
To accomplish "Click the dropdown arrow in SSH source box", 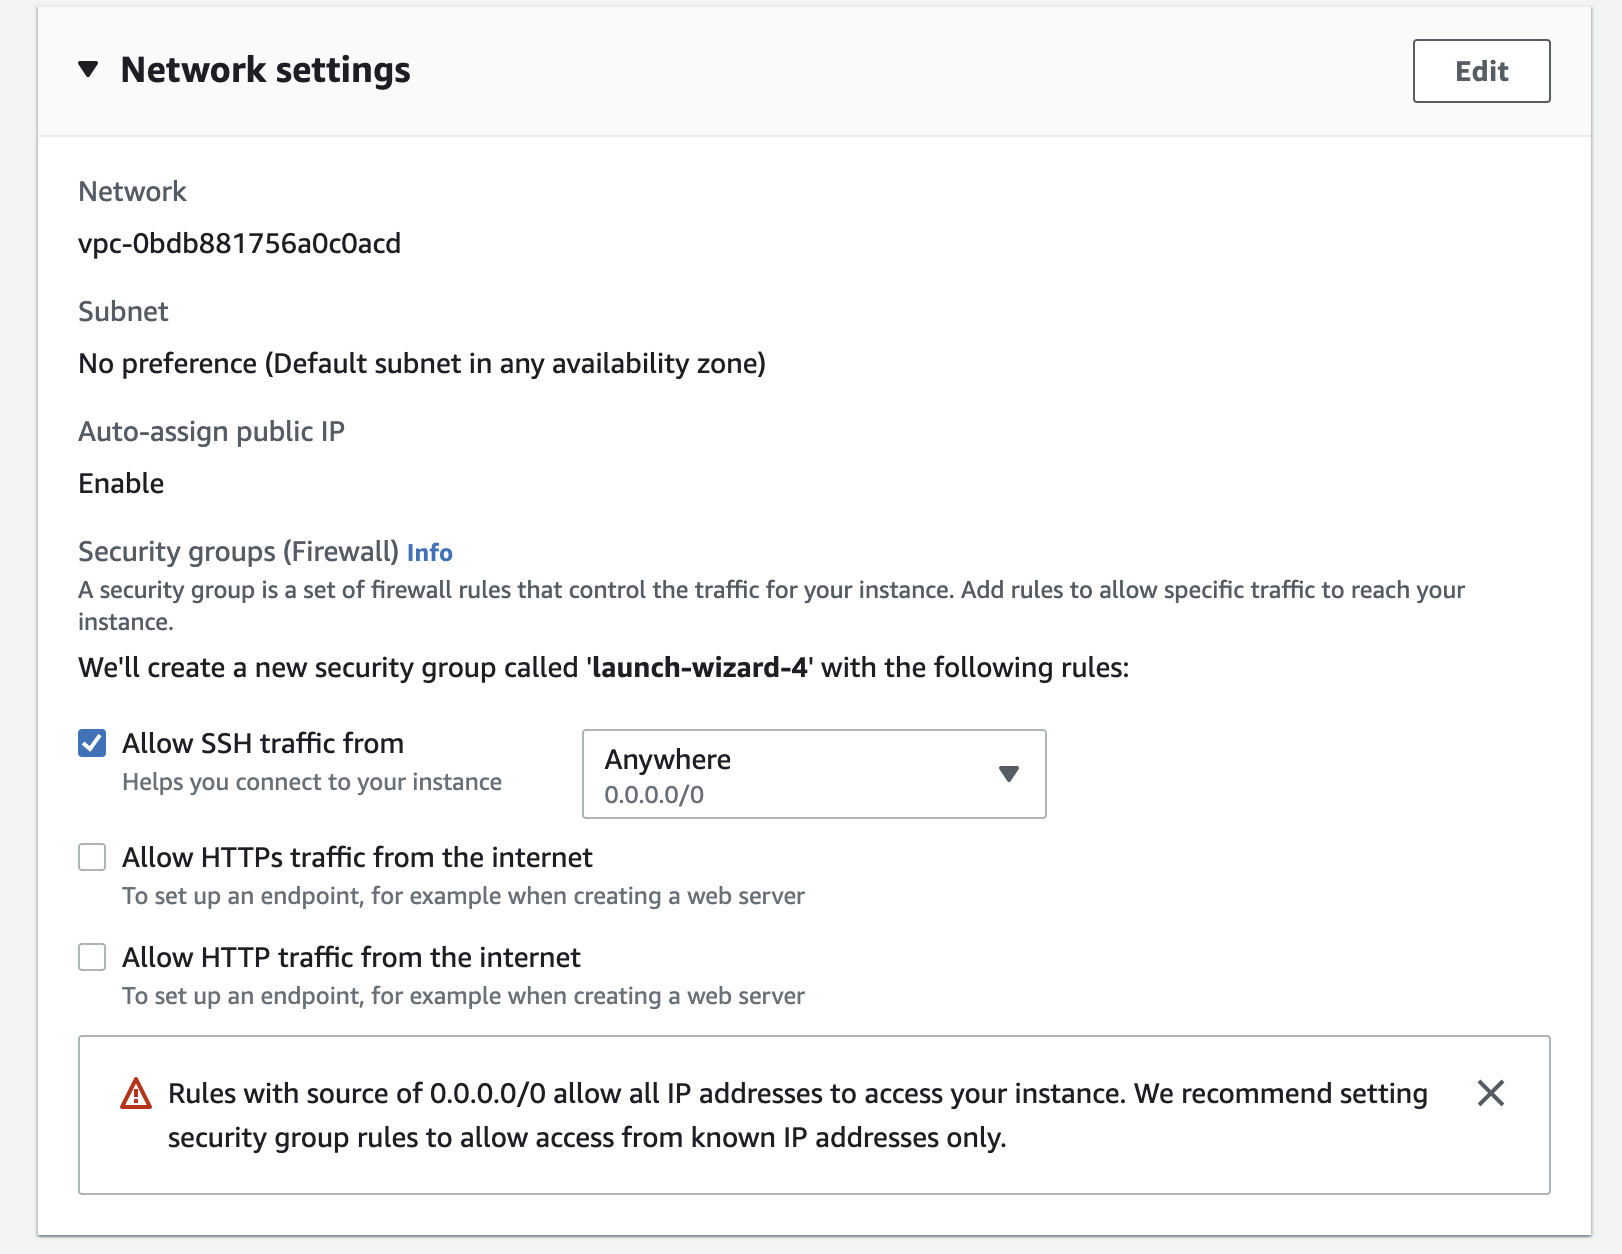I will pyautogui.click(x=1009, y=774).
